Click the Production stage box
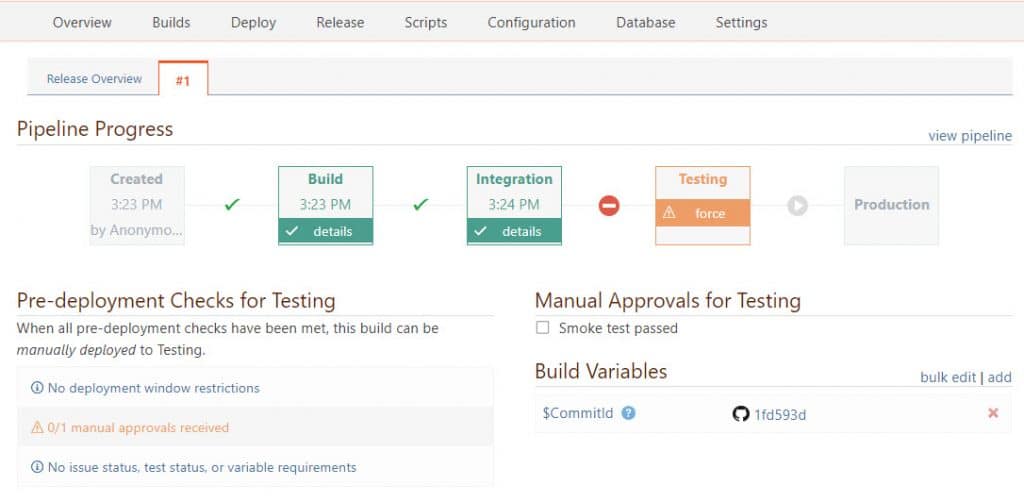Screen dimensions: 1024x502 891,205
